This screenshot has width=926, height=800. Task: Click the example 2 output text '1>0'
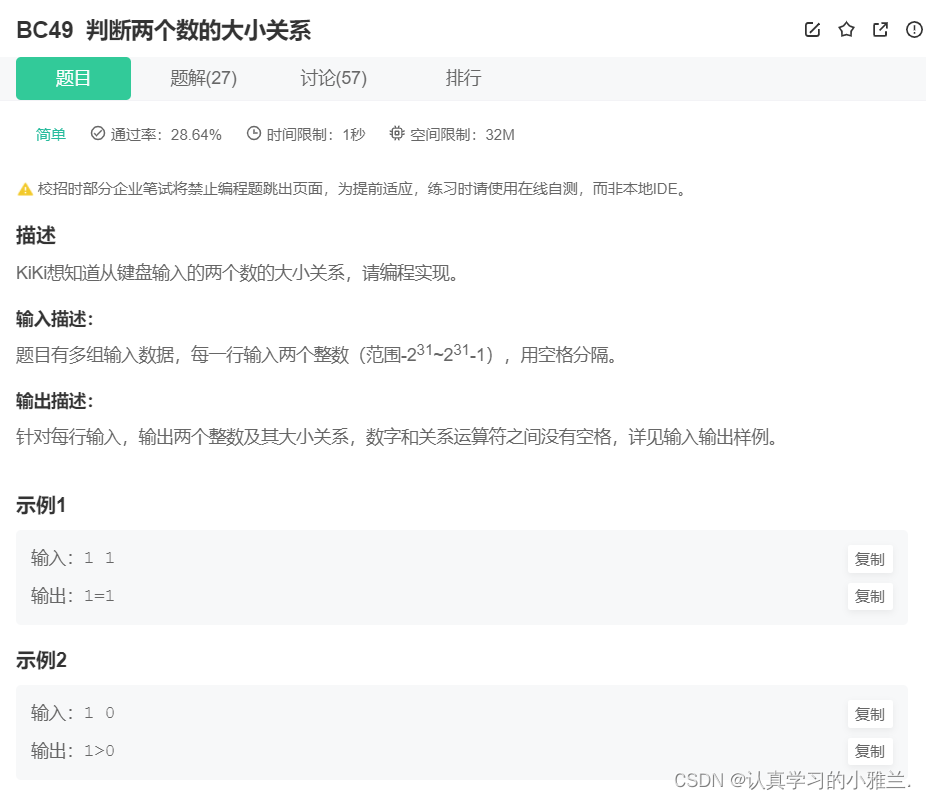click(x=99, y=751)
